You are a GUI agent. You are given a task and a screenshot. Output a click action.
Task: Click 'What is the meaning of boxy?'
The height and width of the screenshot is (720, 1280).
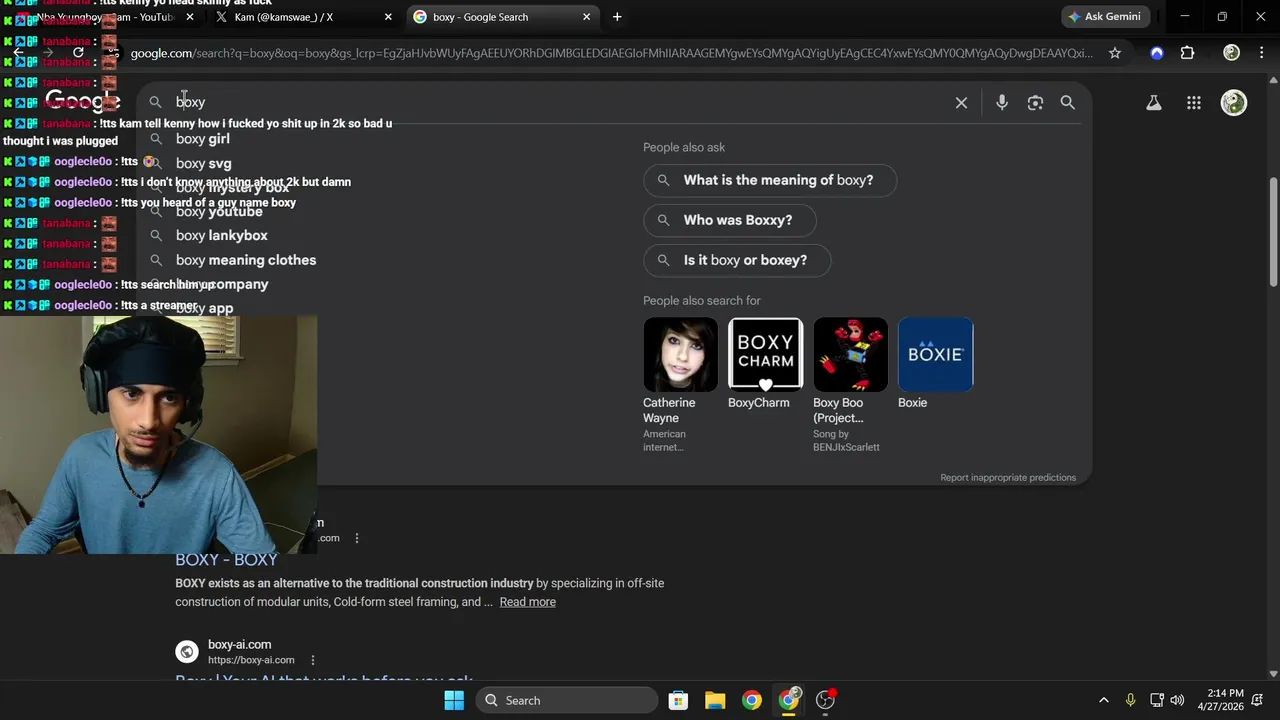click(x=770, y=180)
